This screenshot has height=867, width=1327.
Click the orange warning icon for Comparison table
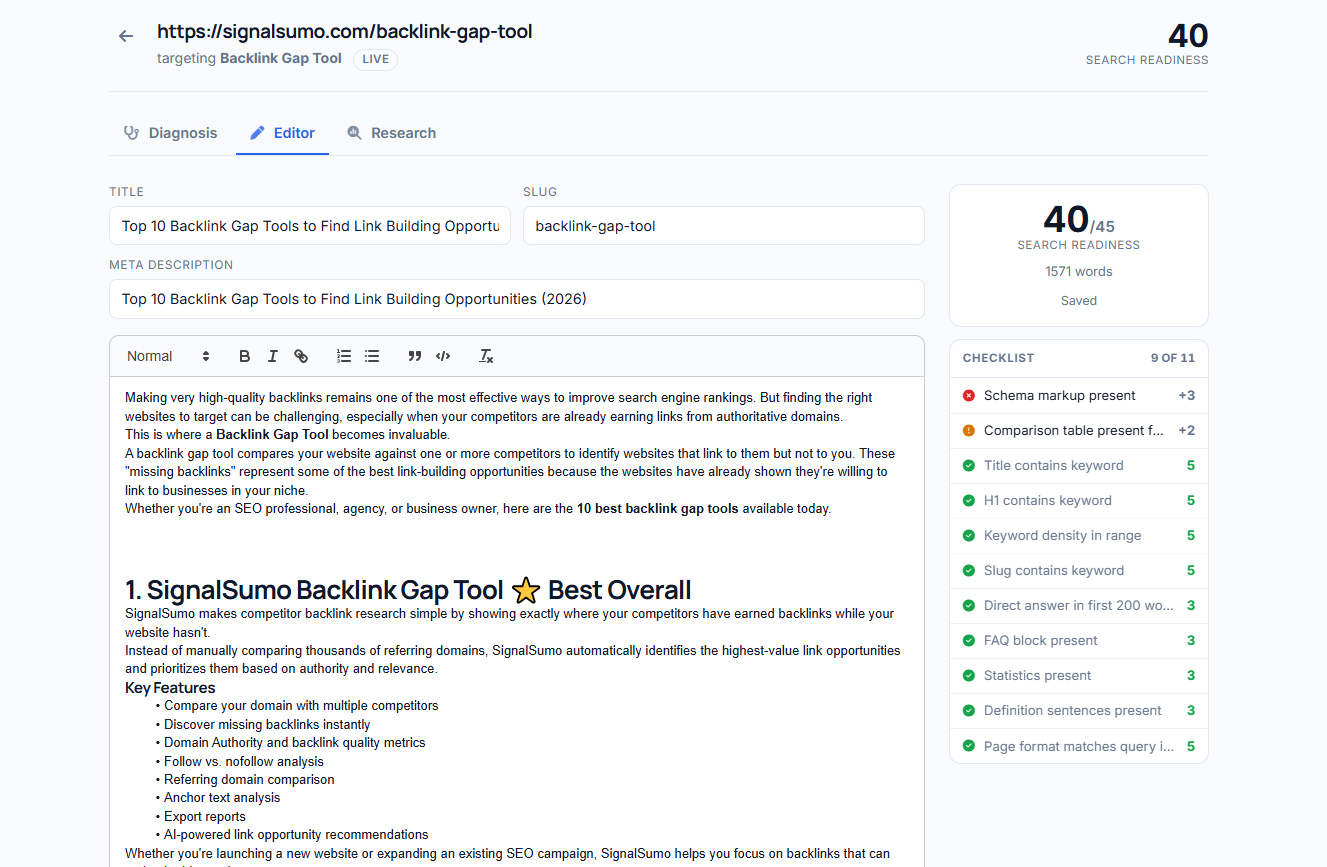(x=968, y=431)
